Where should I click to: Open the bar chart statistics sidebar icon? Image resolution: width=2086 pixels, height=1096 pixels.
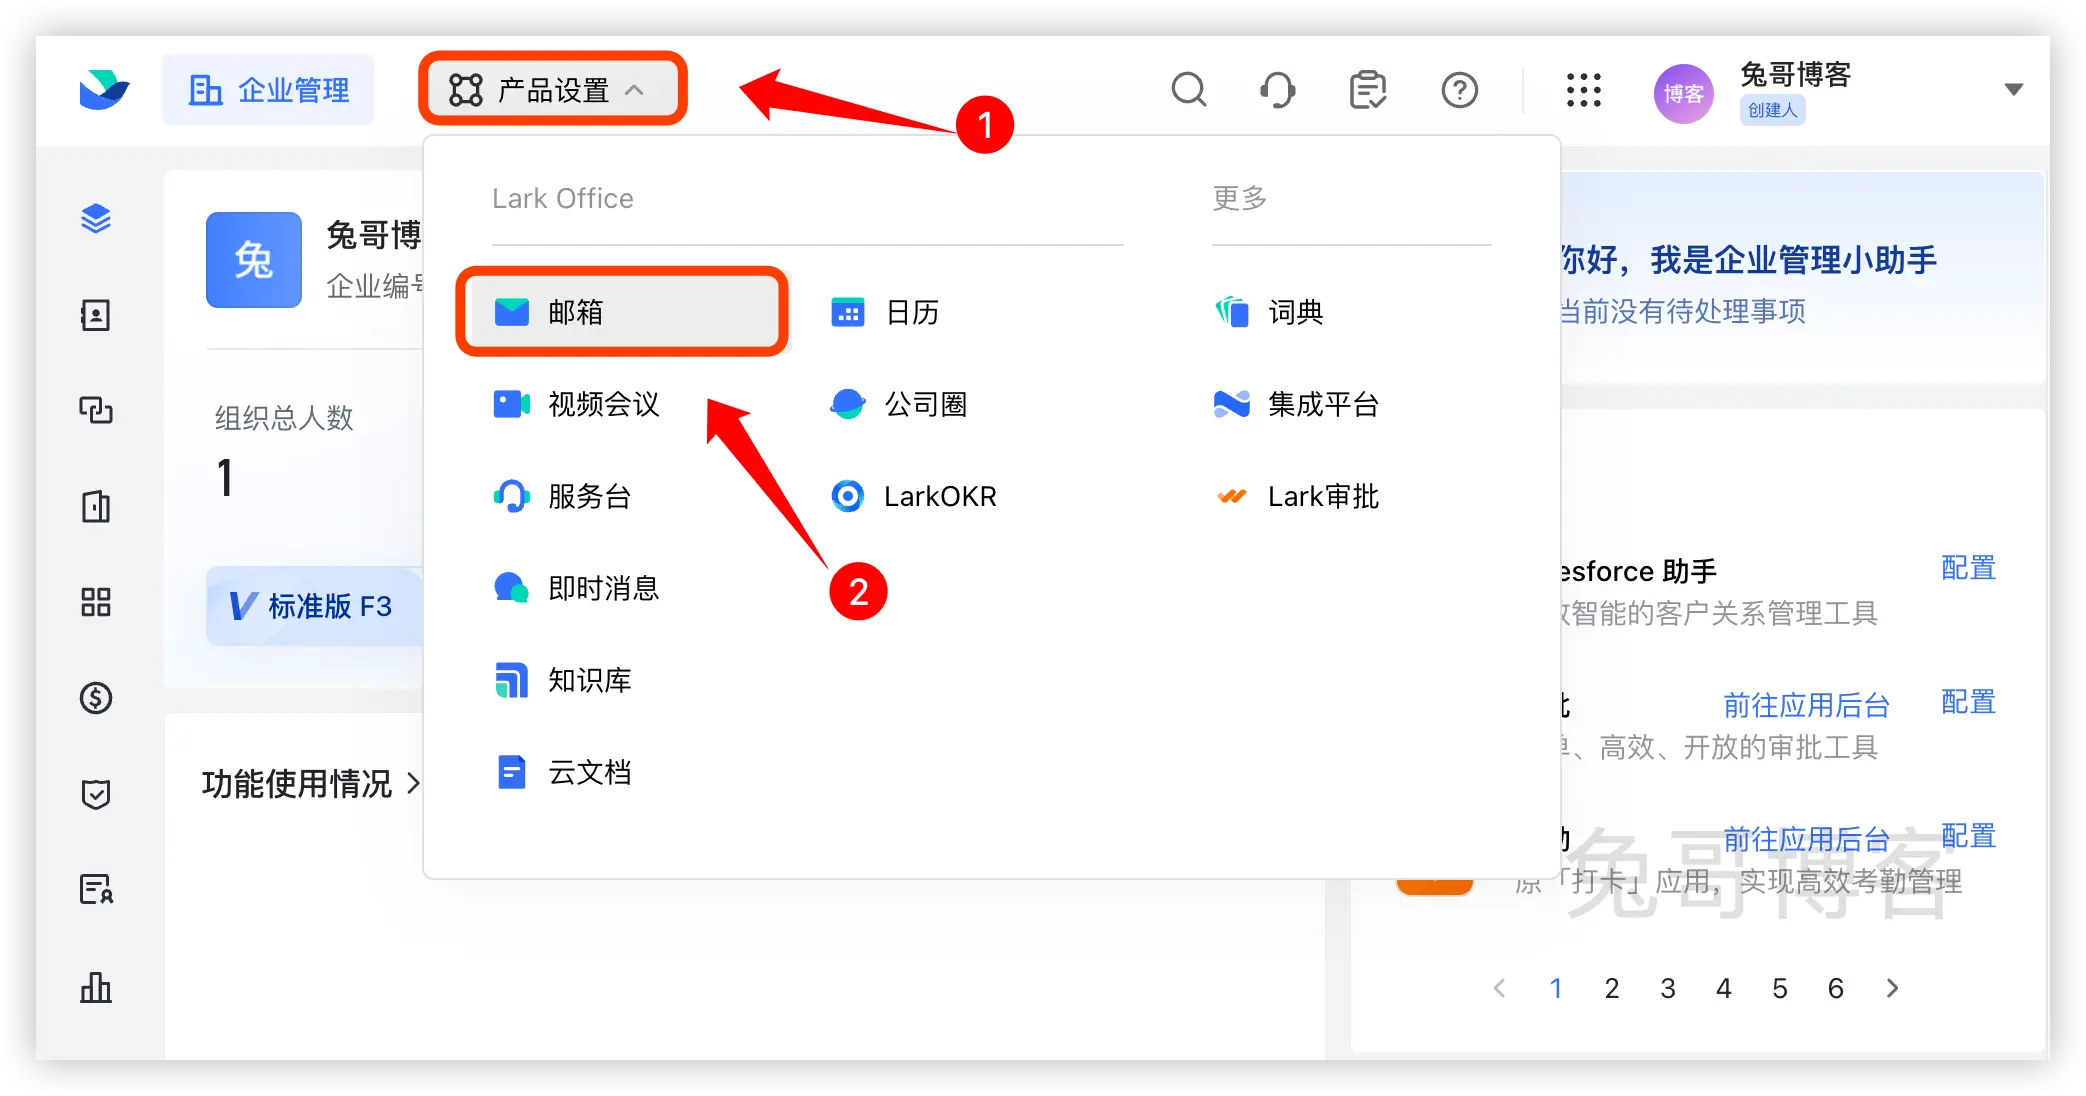(x=95, y=987)
